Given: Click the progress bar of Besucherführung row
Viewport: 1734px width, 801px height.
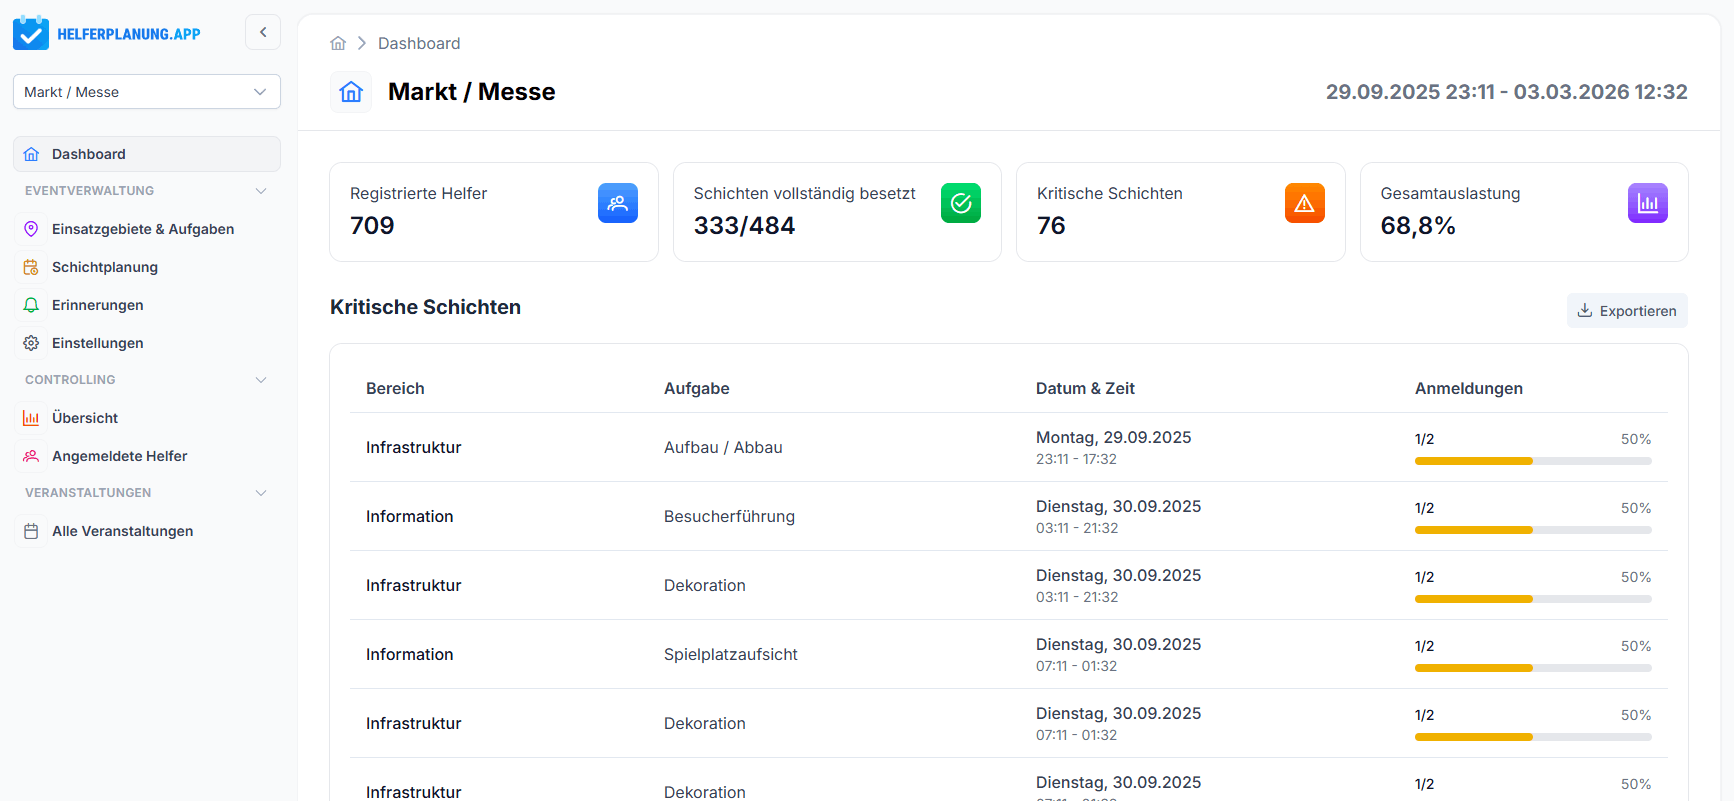Looking at the screenshot, I should (1533, 530).
